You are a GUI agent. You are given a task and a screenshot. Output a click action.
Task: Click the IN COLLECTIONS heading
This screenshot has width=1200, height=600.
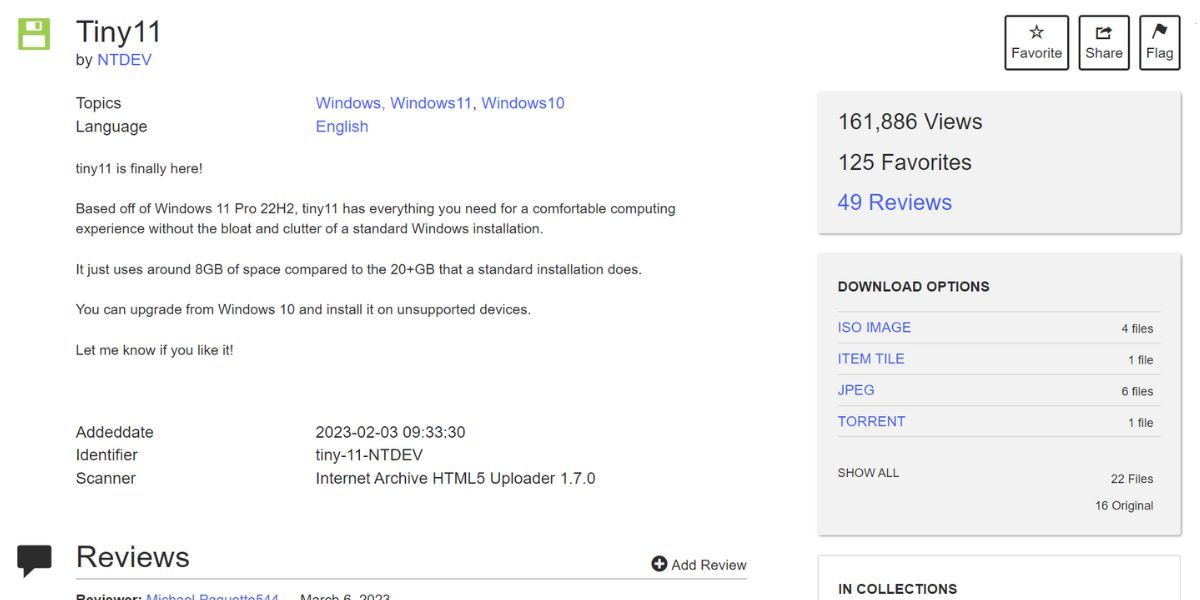click(897, 589)
